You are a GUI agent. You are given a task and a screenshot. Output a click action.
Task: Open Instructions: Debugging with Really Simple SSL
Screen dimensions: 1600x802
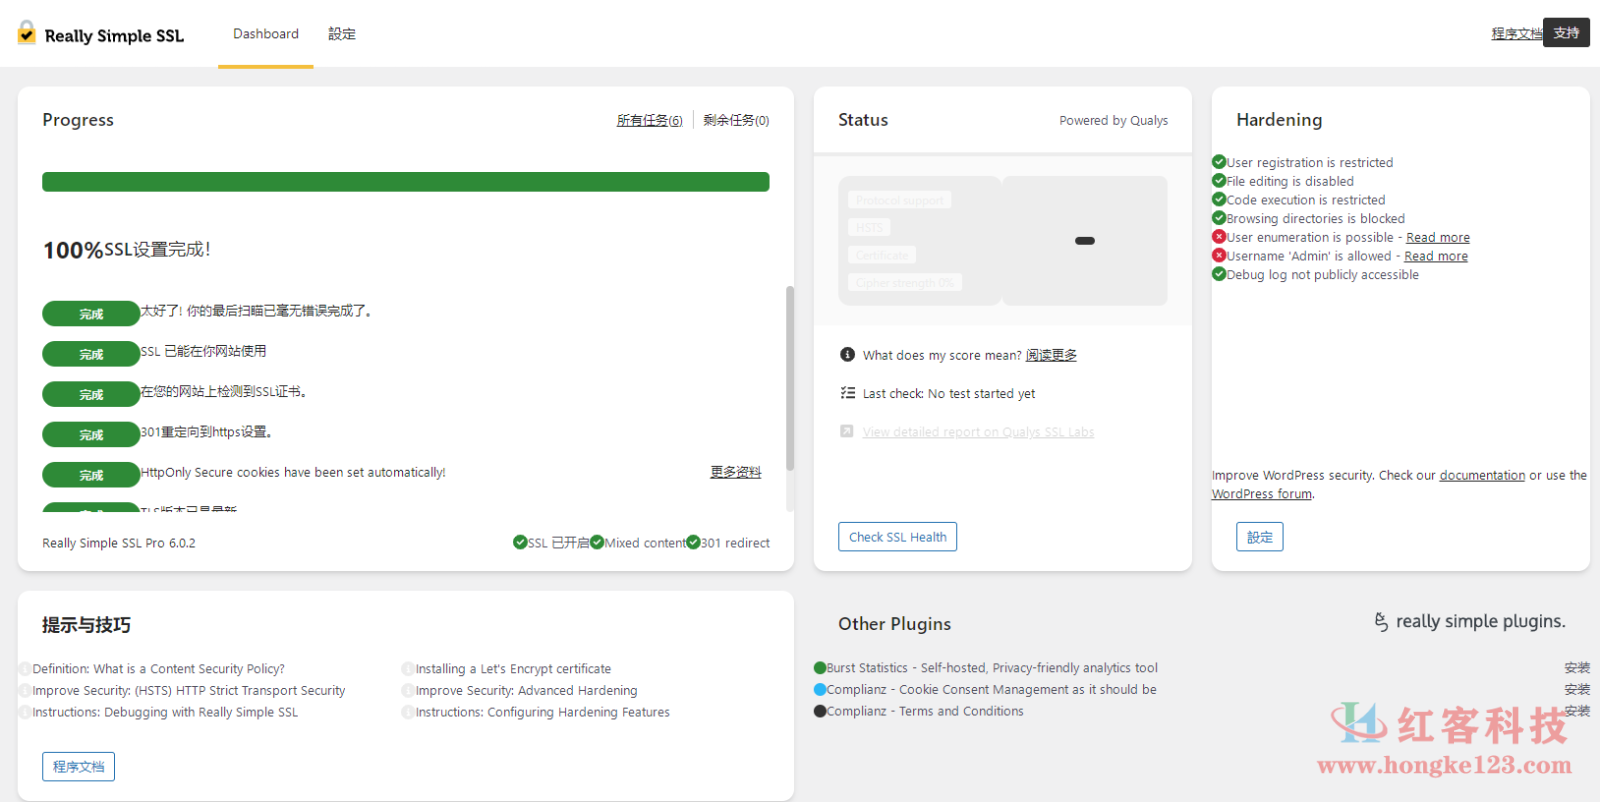pos(165,712)
